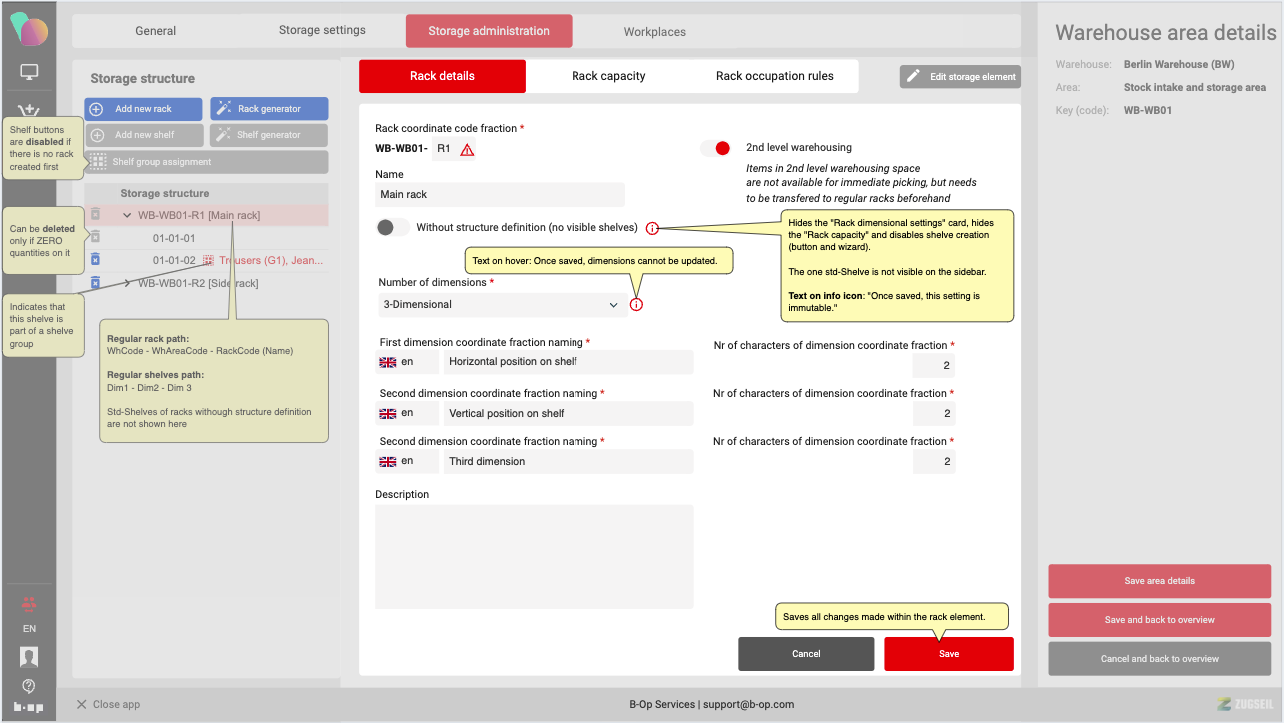The image size is (1284, 723).
Task: Click the shelf group icon beside 01-01-02
Action: [x=208, y=260]
